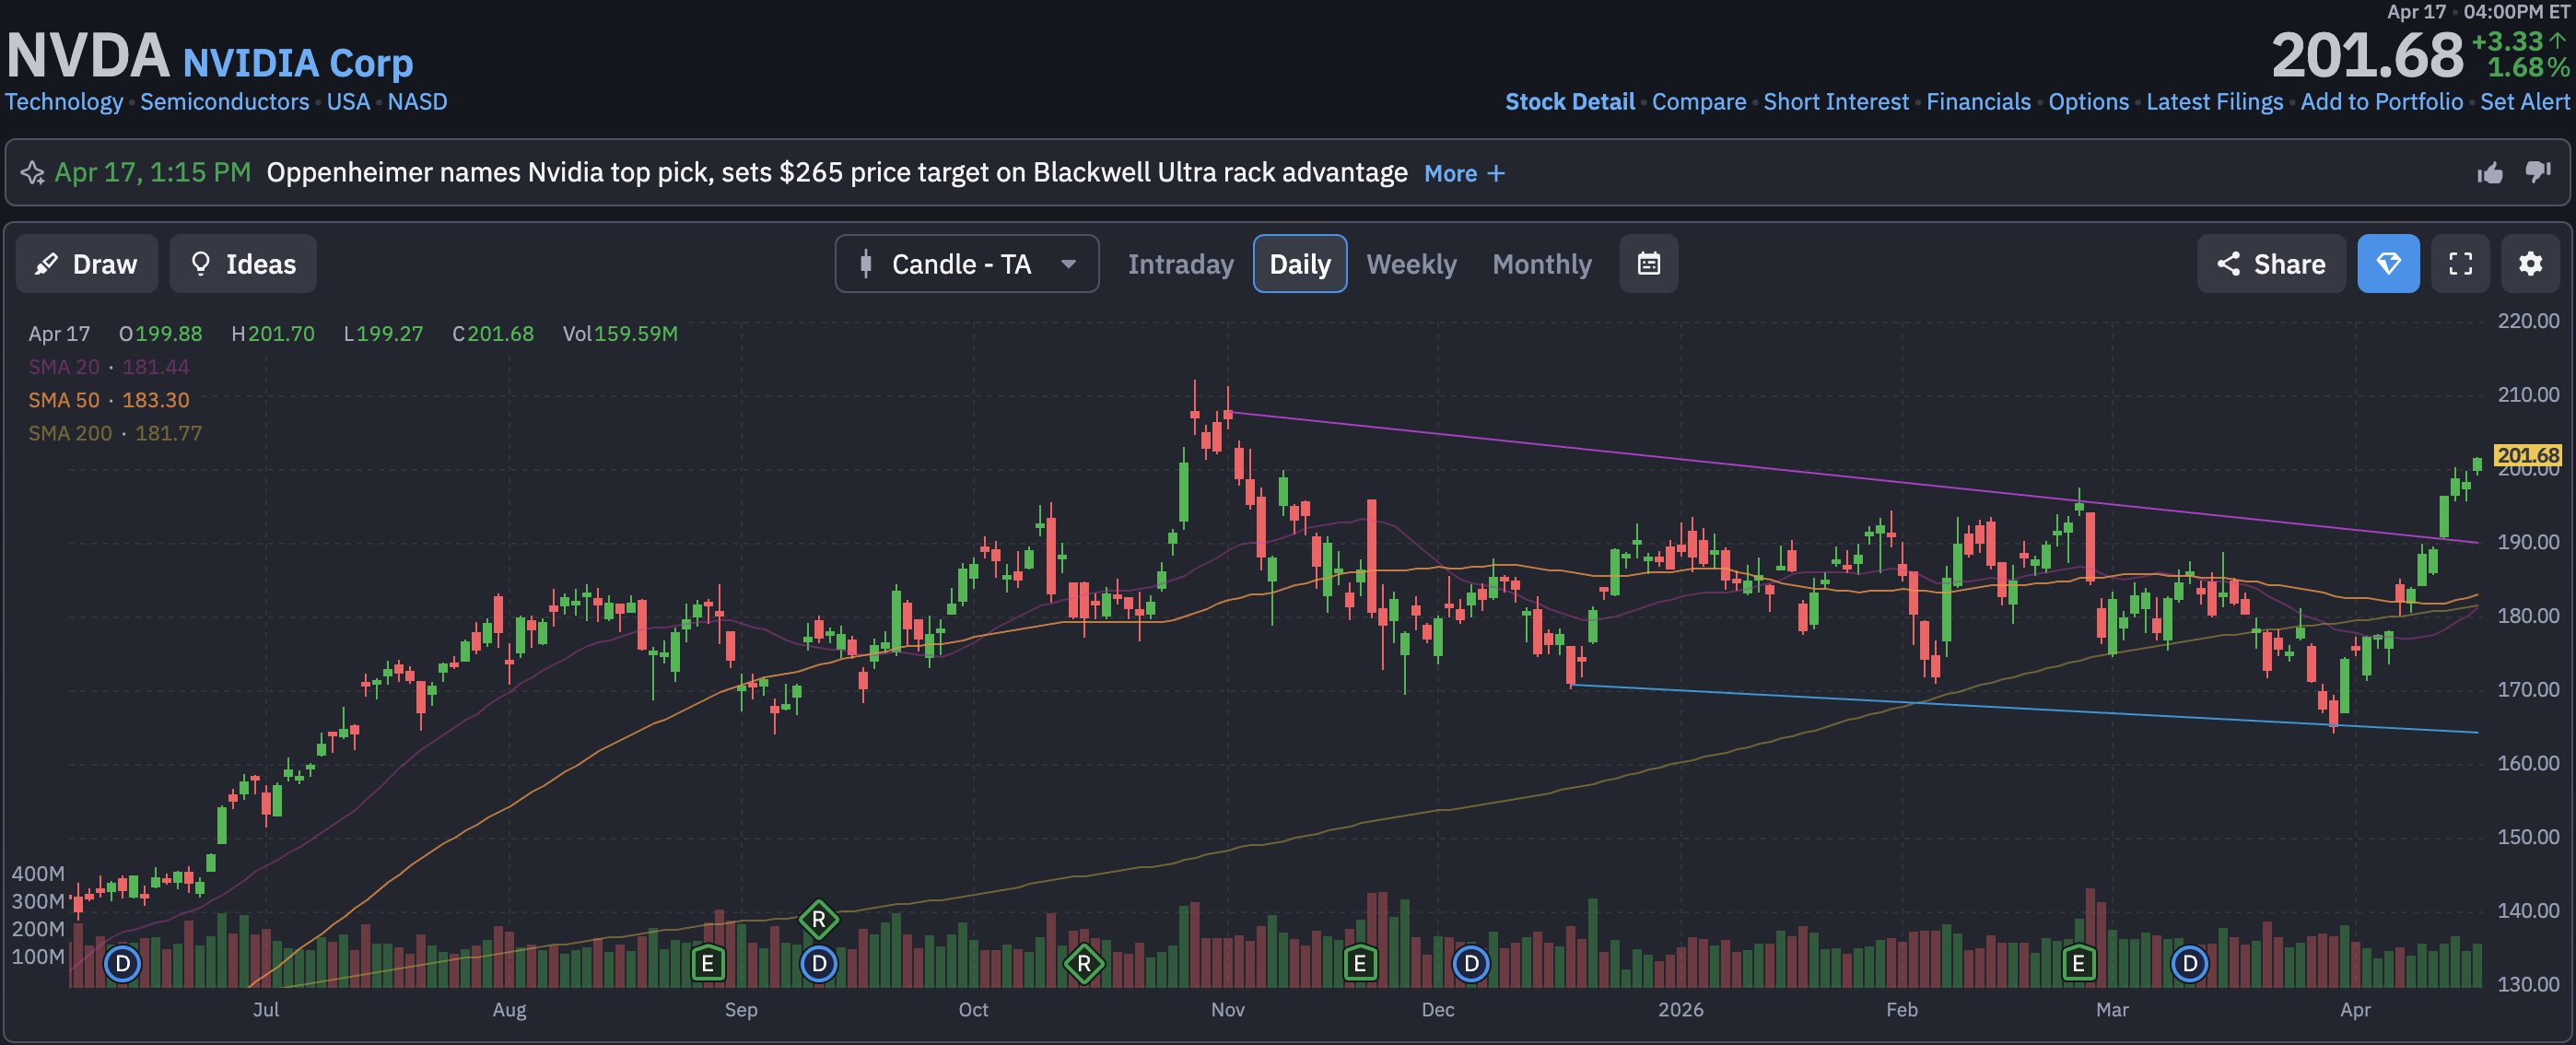This screenshot has width=2576, height=1045.
Task: Toggle the Ideas lightbulb button
Action: (x=243, y=264)
